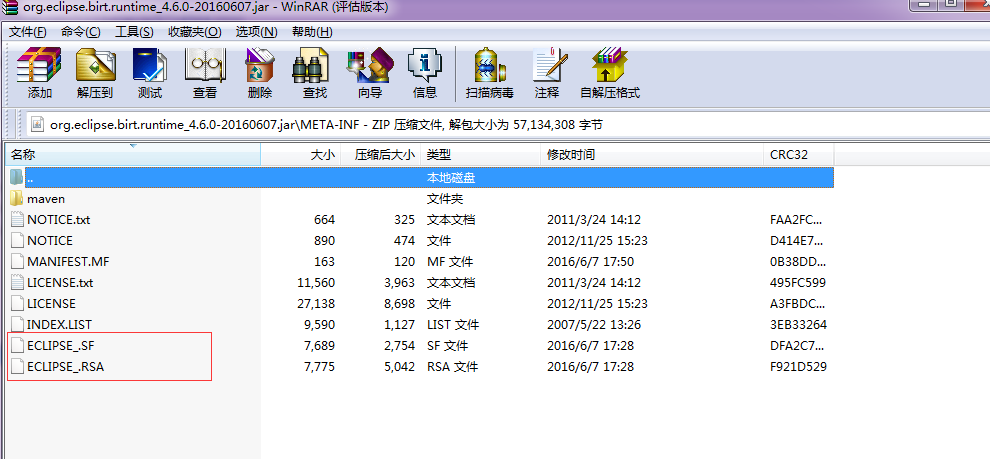
Task: Click the 'MF 文件' type cell
Action: coord(450,261)
